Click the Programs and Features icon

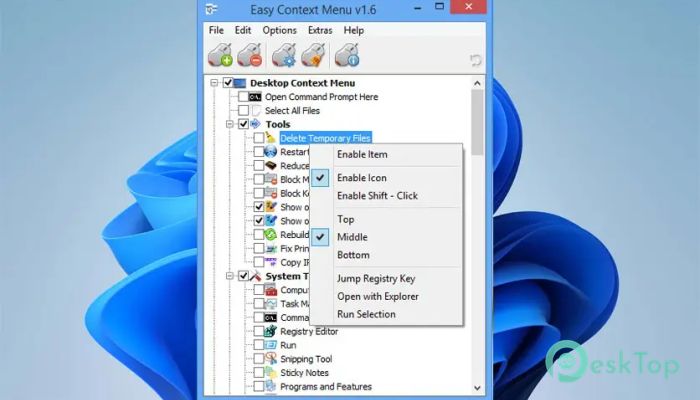pos(271,386)
